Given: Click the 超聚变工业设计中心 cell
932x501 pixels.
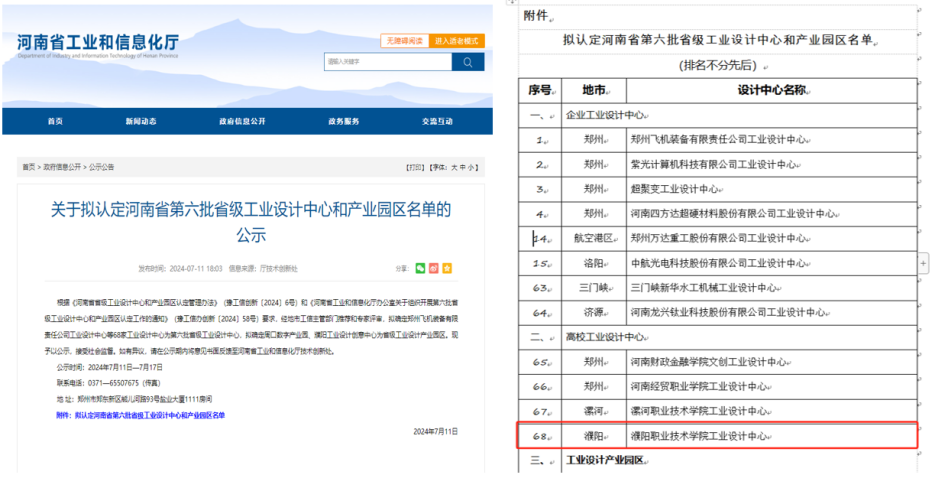Looking at the screenshot, I should click(x=772, y=189).
